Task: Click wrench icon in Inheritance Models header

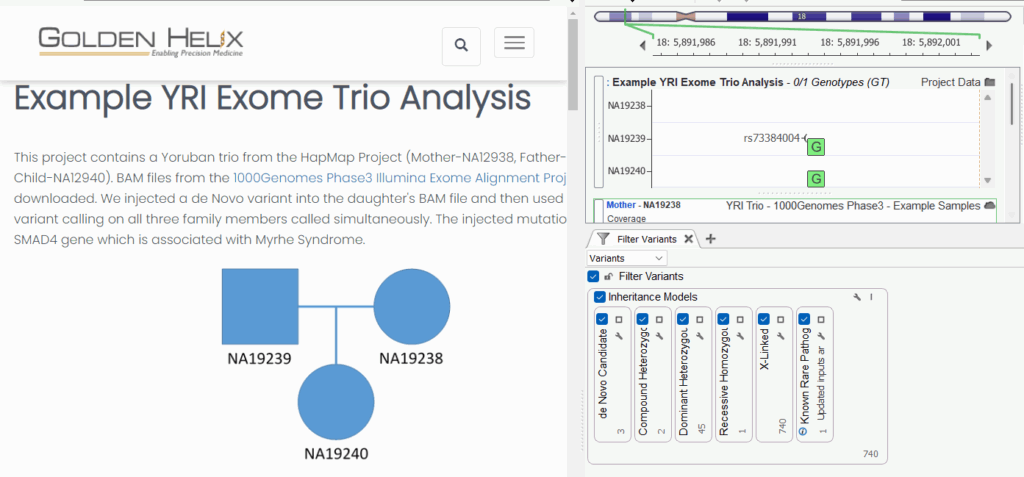Action: point(857,297)
